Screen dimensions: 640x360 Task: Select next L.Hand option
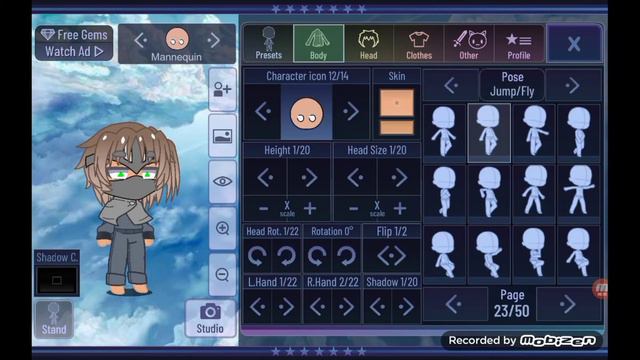click(x=287, y=307)
